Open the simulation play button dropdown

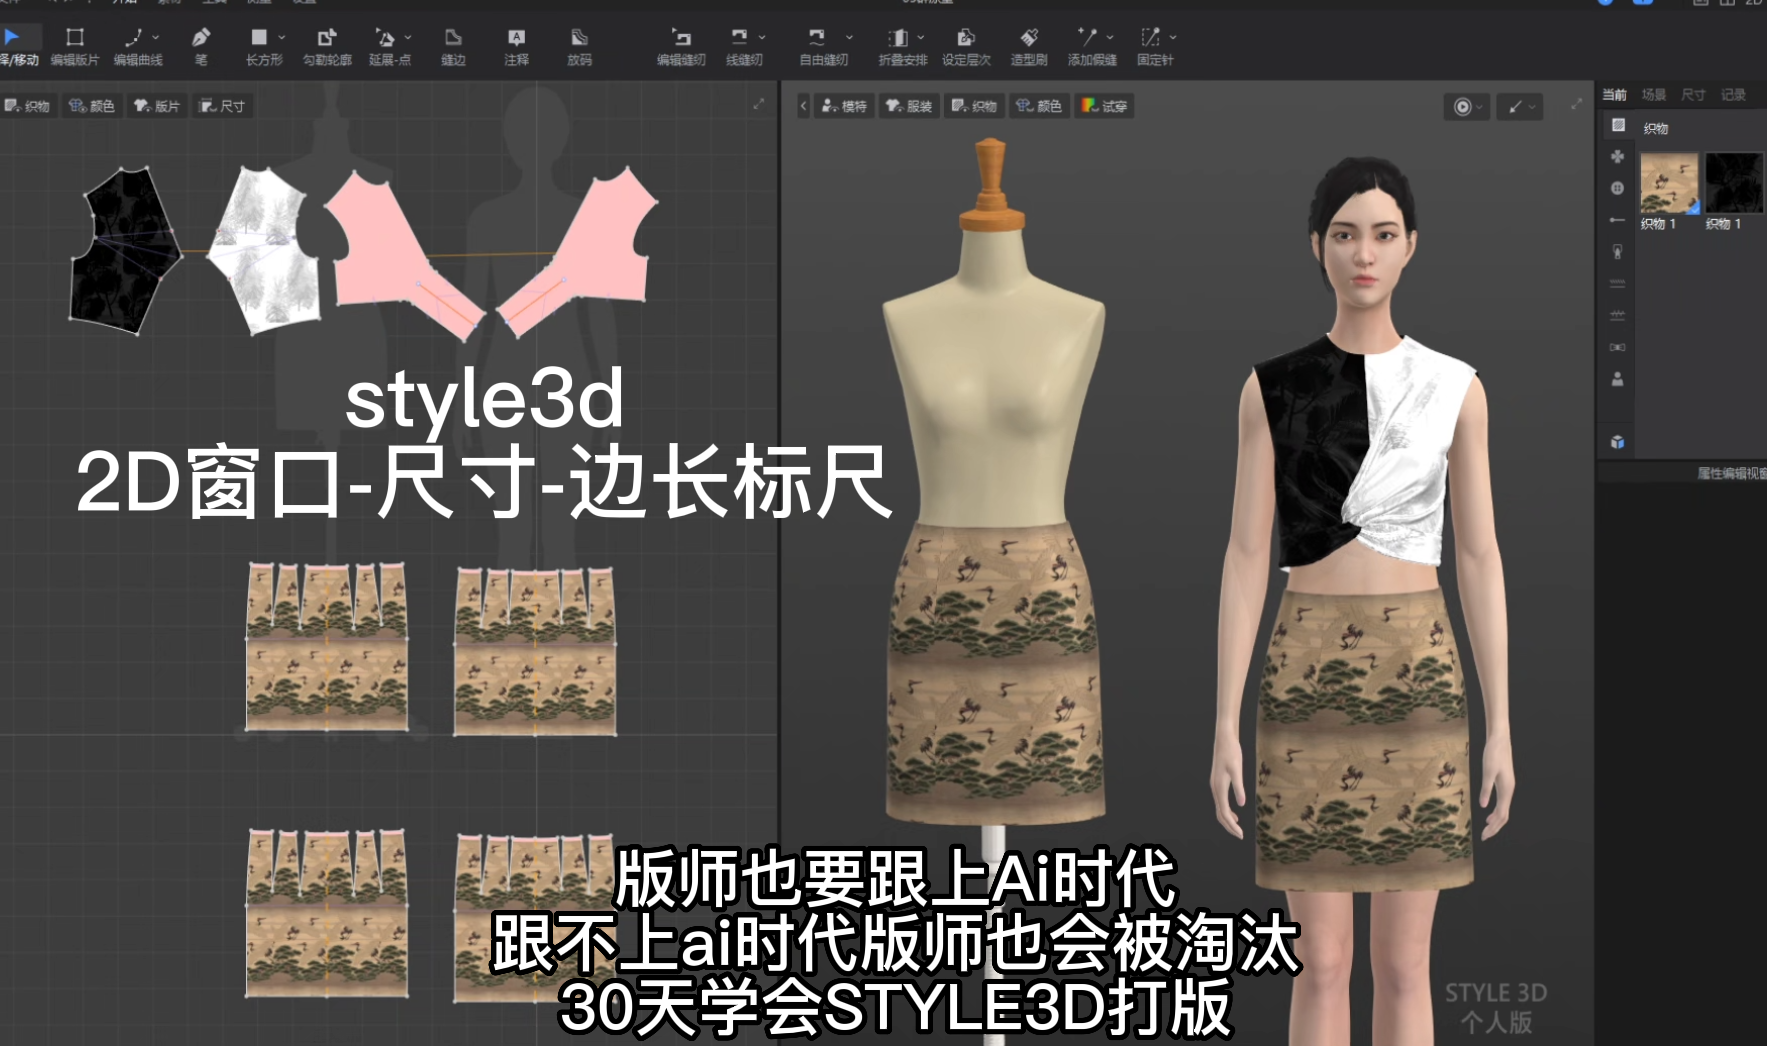pos(1480,107)
